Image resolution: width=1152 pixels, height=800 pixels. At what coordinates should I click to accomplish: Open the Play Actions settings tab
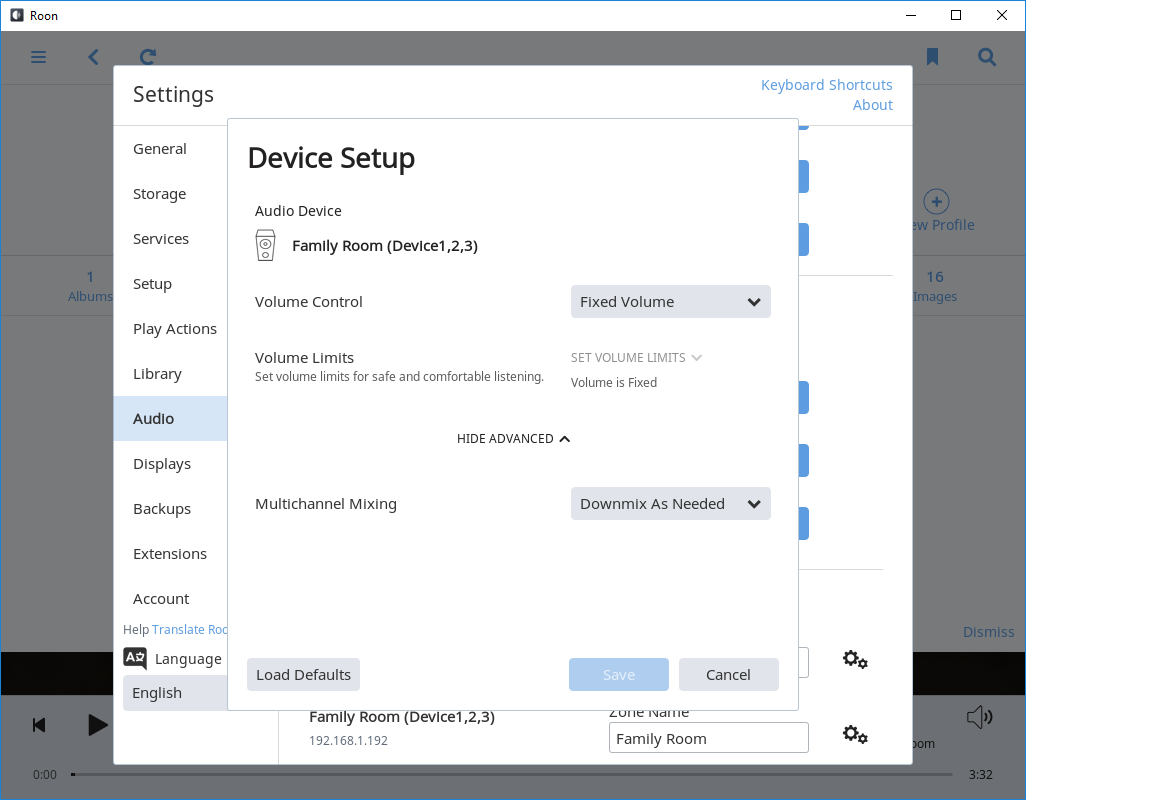tap(170, 329)
